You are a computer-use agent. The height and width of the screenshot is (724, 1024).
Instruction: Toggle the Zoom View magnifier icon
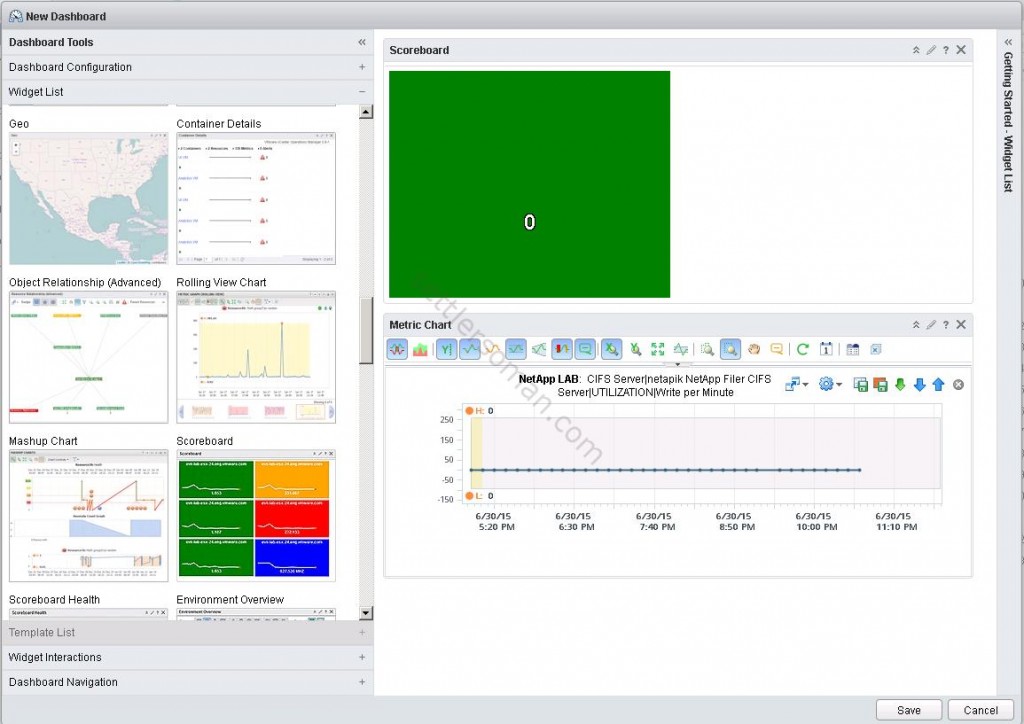[x=731, y=349]
